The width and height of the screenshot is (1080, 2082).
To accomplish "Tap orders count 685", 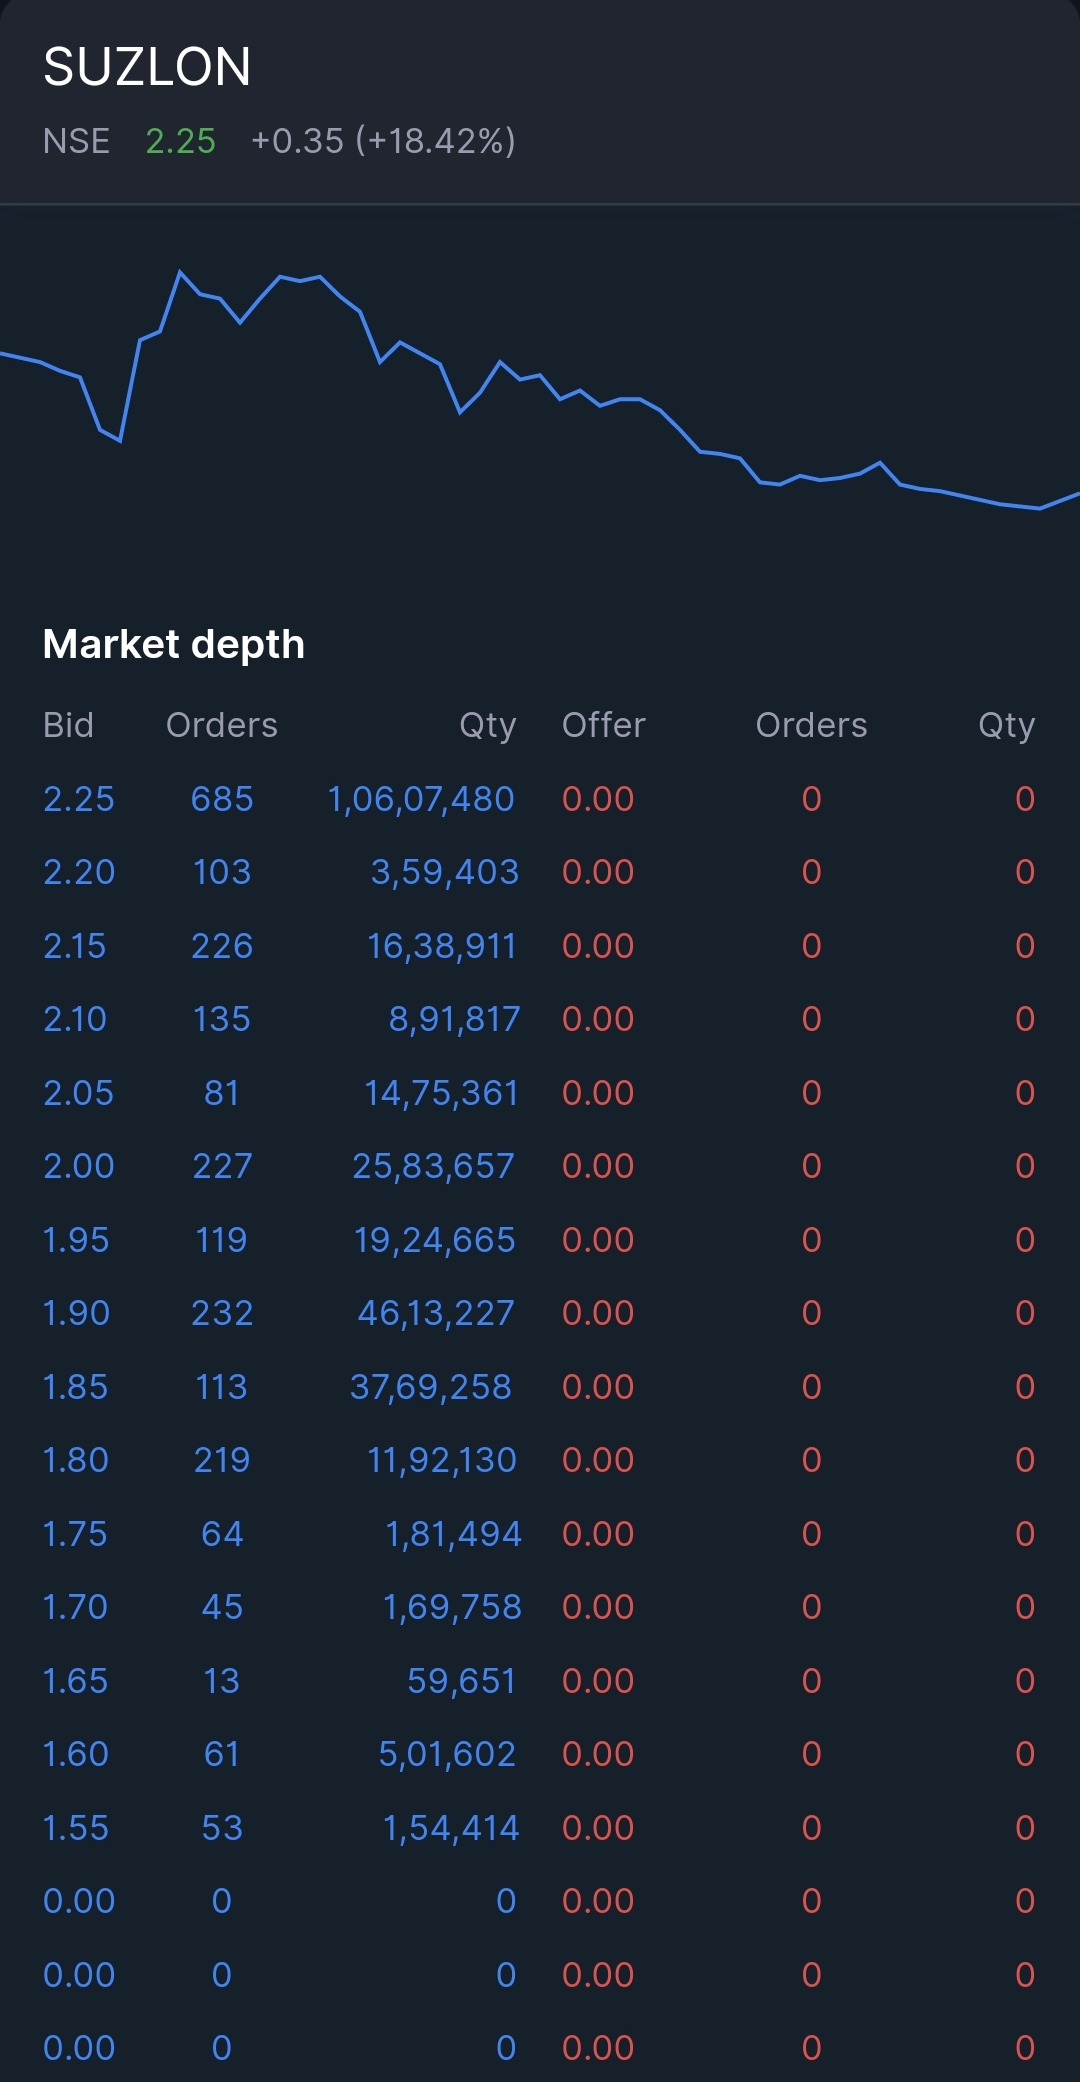I will click(x=222, y=799).
